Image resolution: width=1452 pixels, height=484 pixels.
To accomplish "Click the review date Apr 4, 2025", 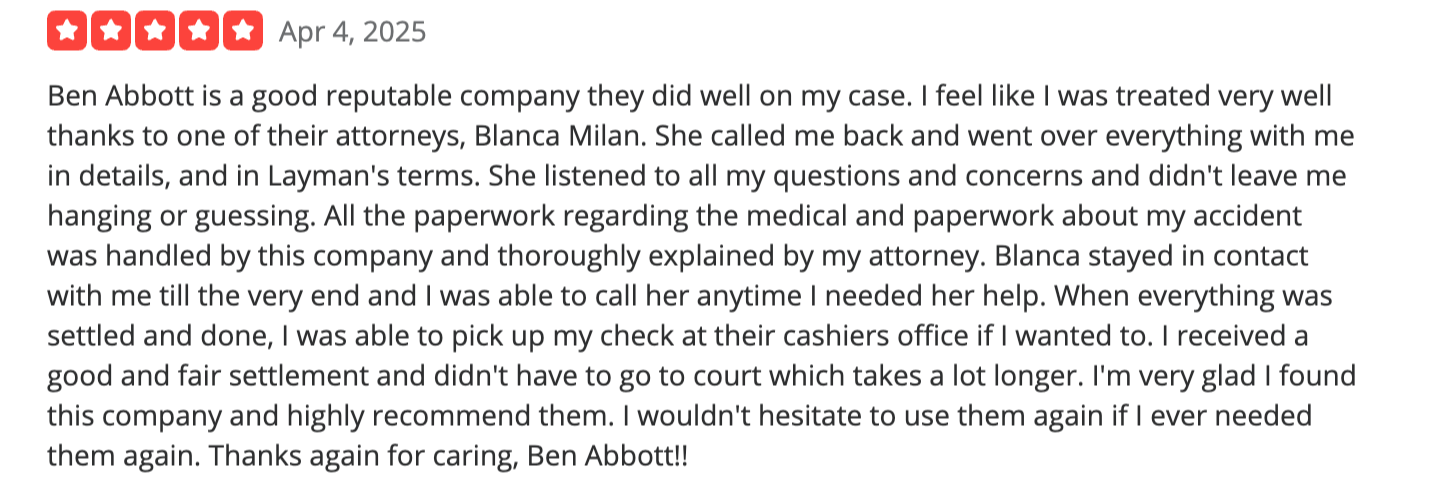I will coord(352,32).
